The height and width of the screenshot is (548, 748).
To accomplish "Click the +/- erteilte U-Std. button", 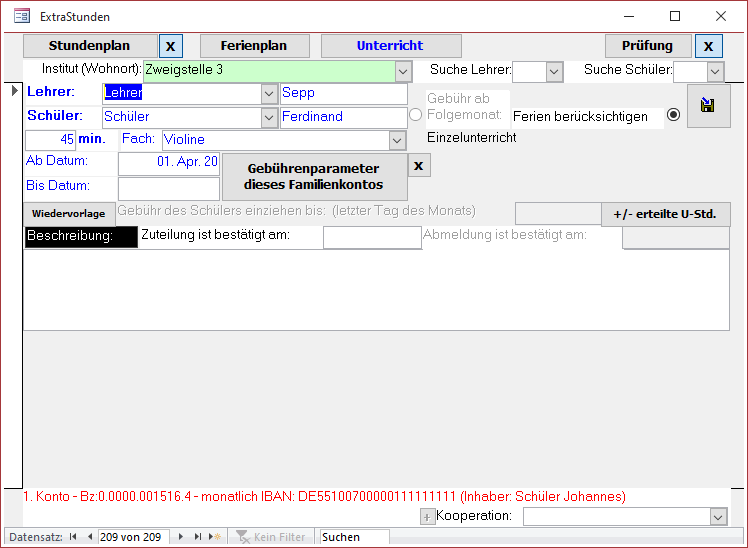I will pyautogui.click(x=665, y=214).
